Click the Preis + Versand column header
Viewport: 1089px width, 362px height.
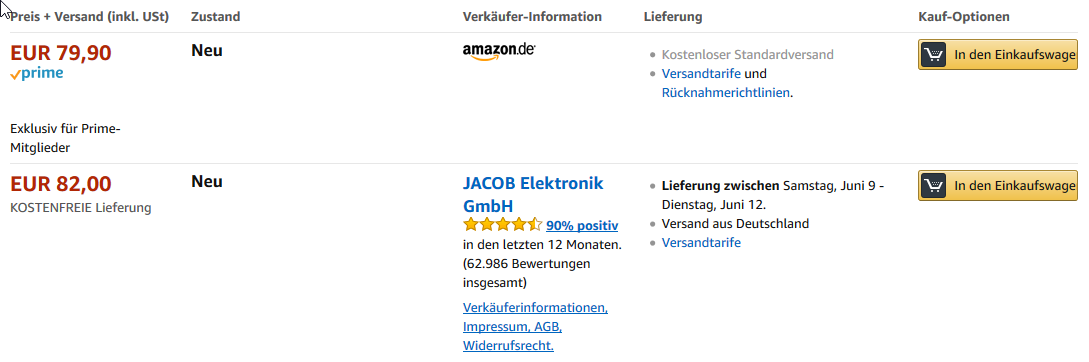coord(90,17)
